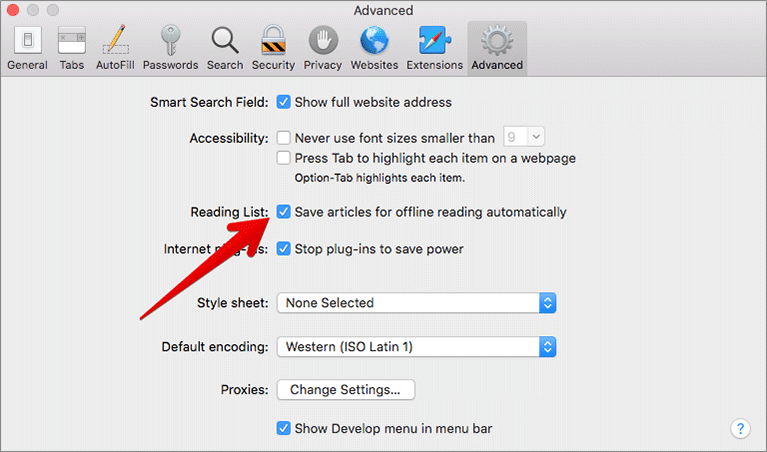The image size is (767, 452).
Task: Switch to the Tabs preferences icon
Action: point(72,48)
